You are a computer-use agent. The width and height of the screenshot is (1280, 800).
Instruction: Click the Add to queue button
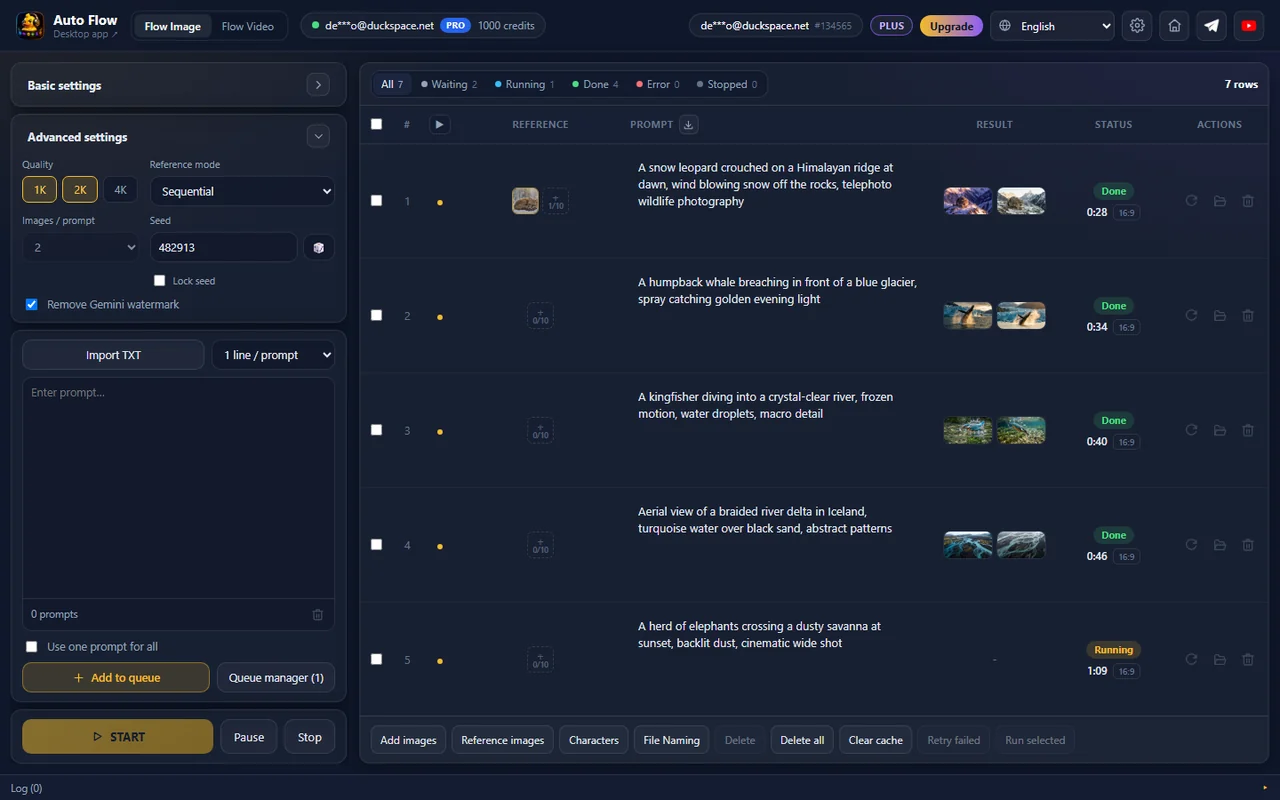pyautogui.click(x=116, y=678)
